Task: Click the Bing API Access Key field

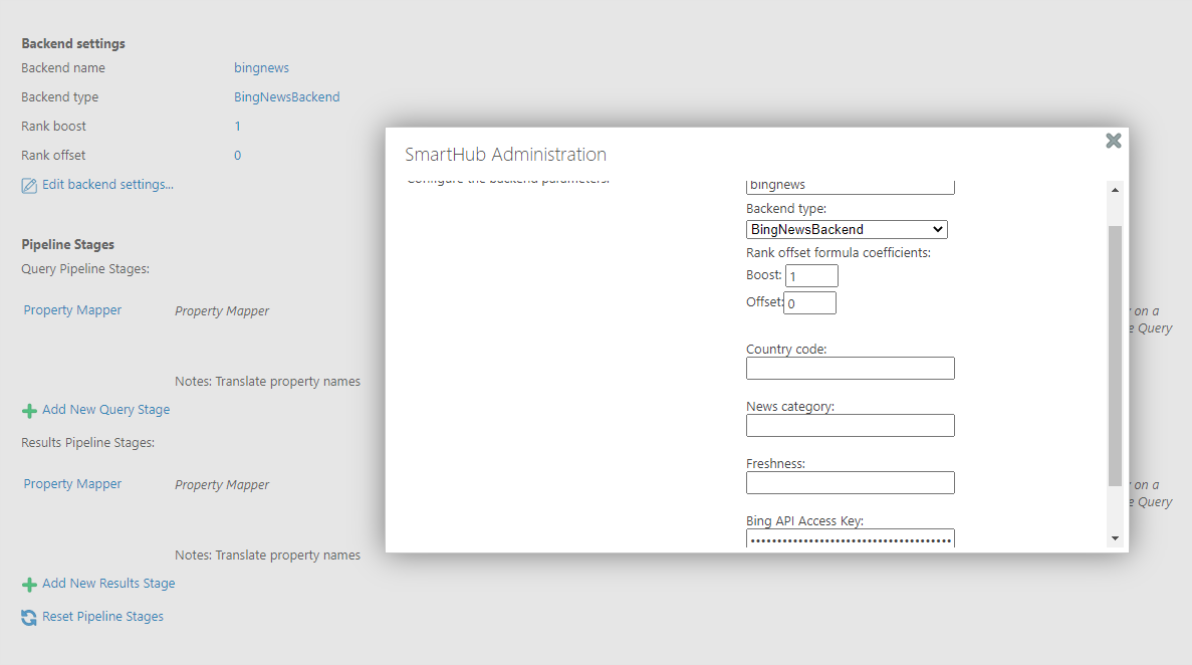Action: (x=850, y=539)
